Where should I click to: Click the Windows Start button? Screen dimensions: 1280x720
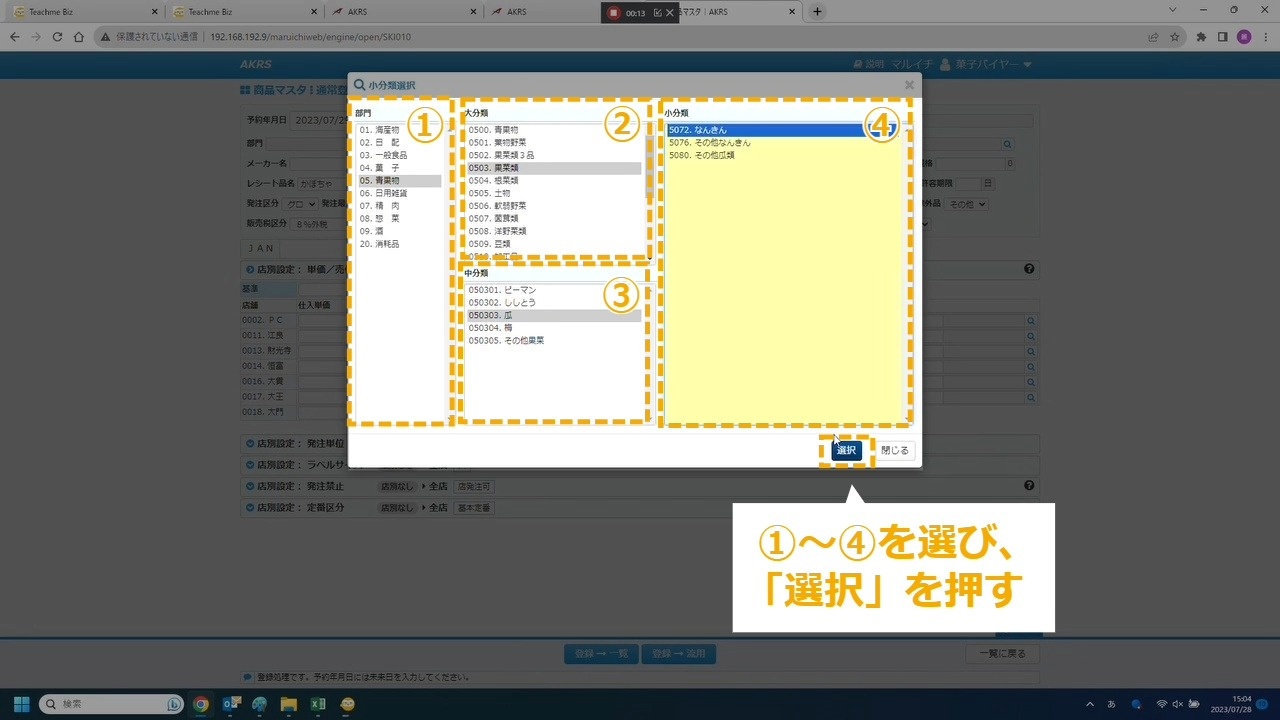pos(21,704)
